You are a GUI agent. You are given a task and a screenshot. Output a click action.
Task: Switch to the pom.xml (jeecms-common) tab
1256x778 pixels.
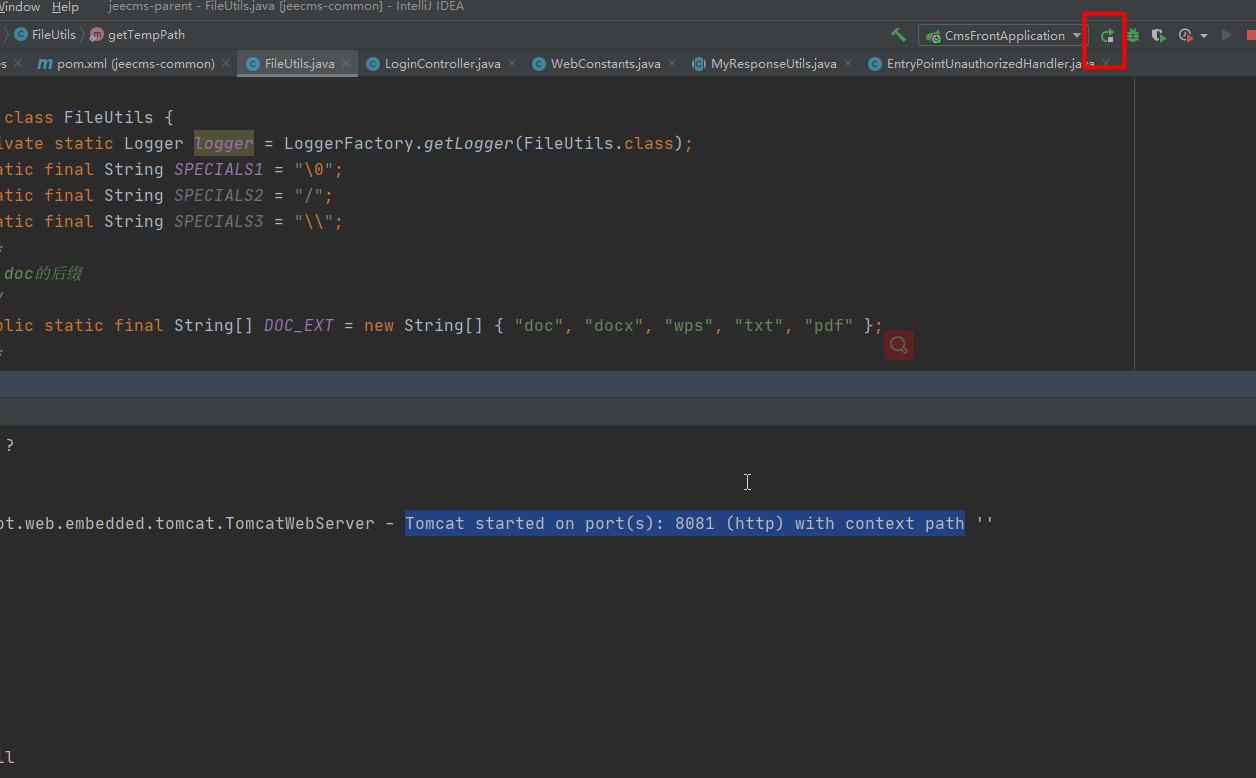tap(135, 64)
